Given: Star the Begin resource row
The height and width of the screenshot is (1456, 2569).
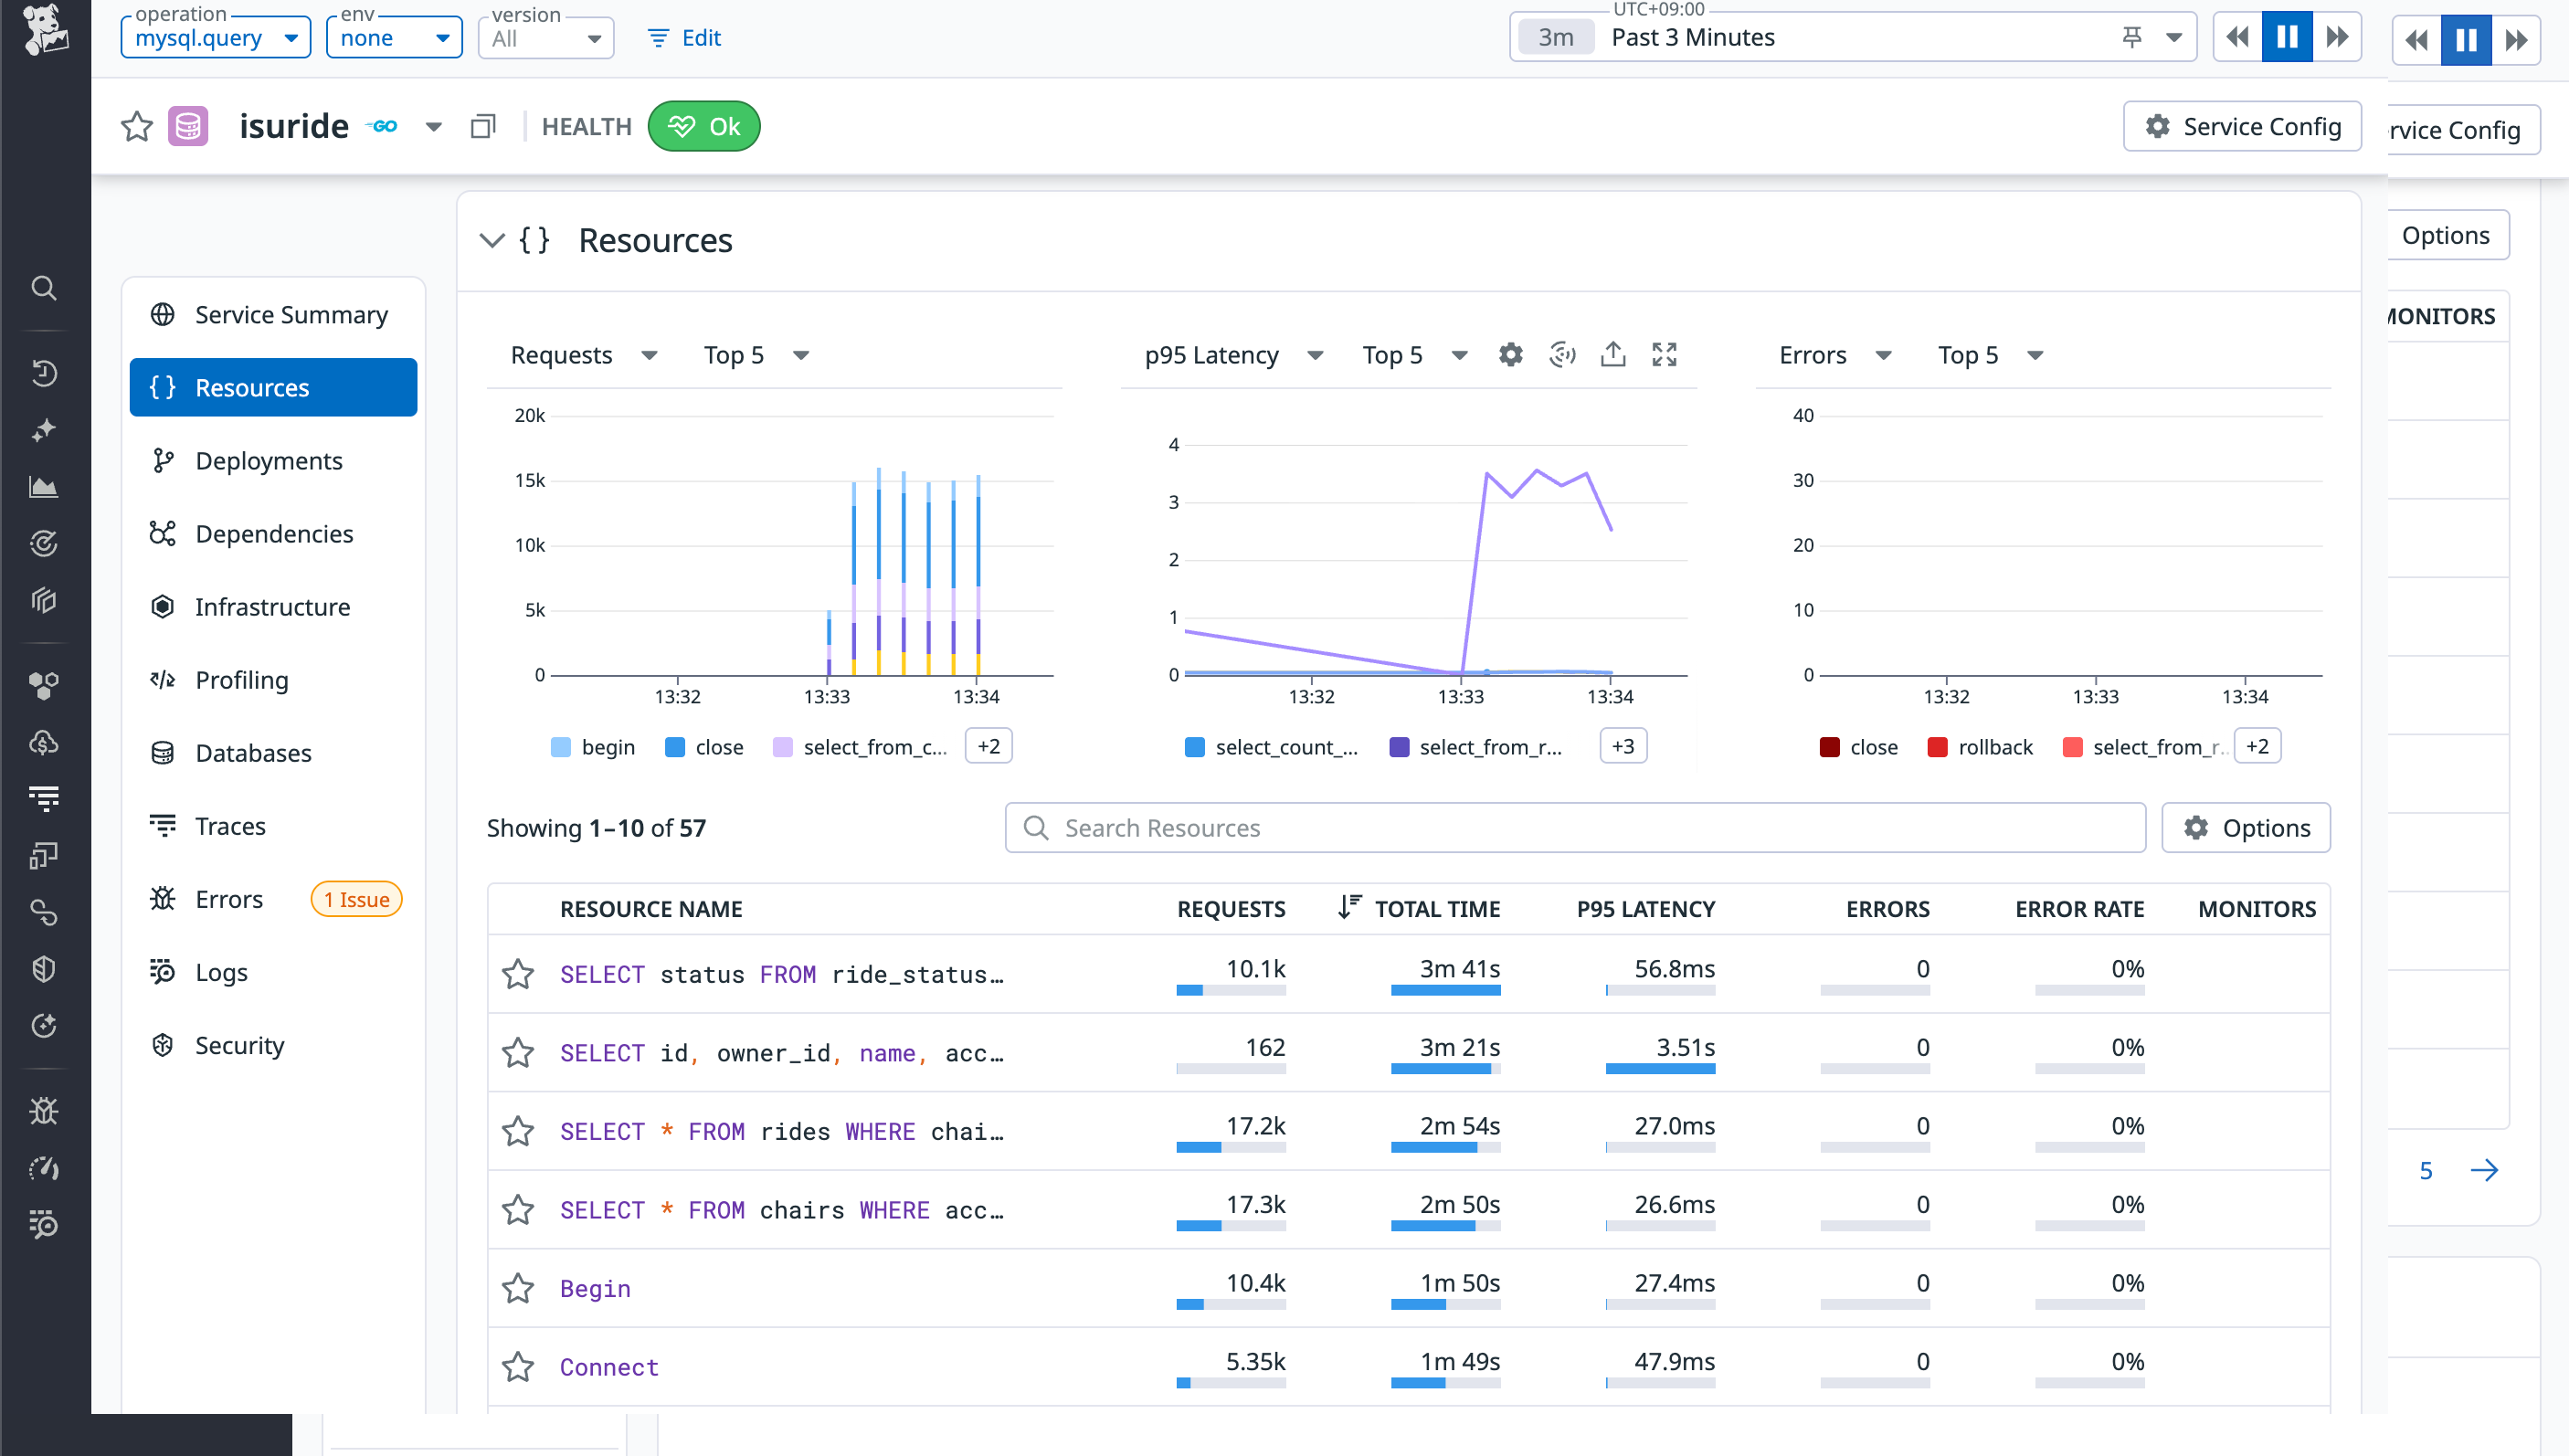Looking at the screenshot, I should click(518, 1288).
